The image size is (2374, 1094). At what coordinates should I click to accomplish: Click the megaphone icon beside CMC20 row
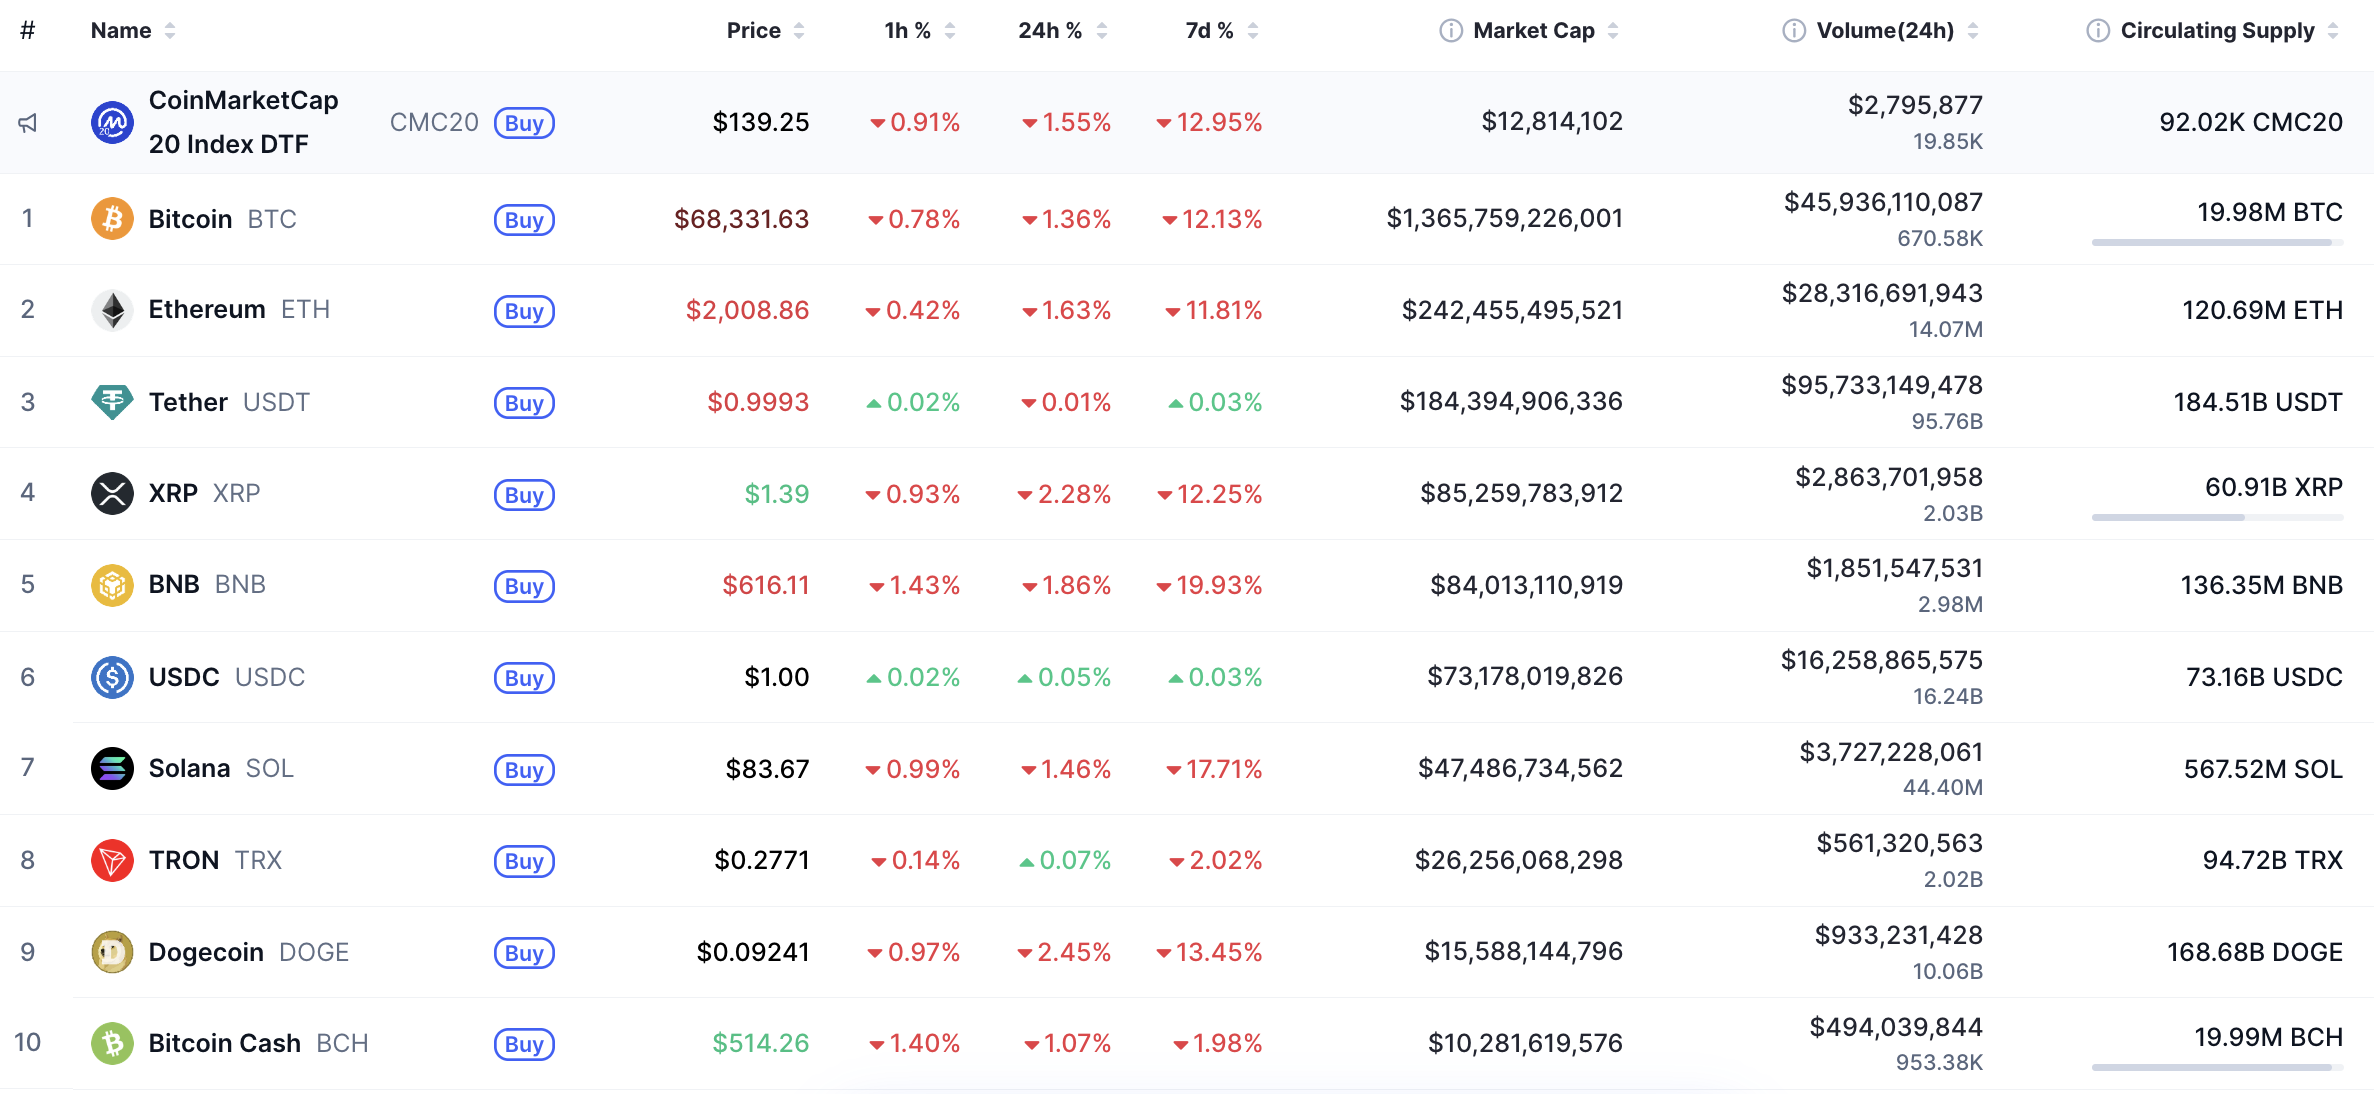[28, 123]
